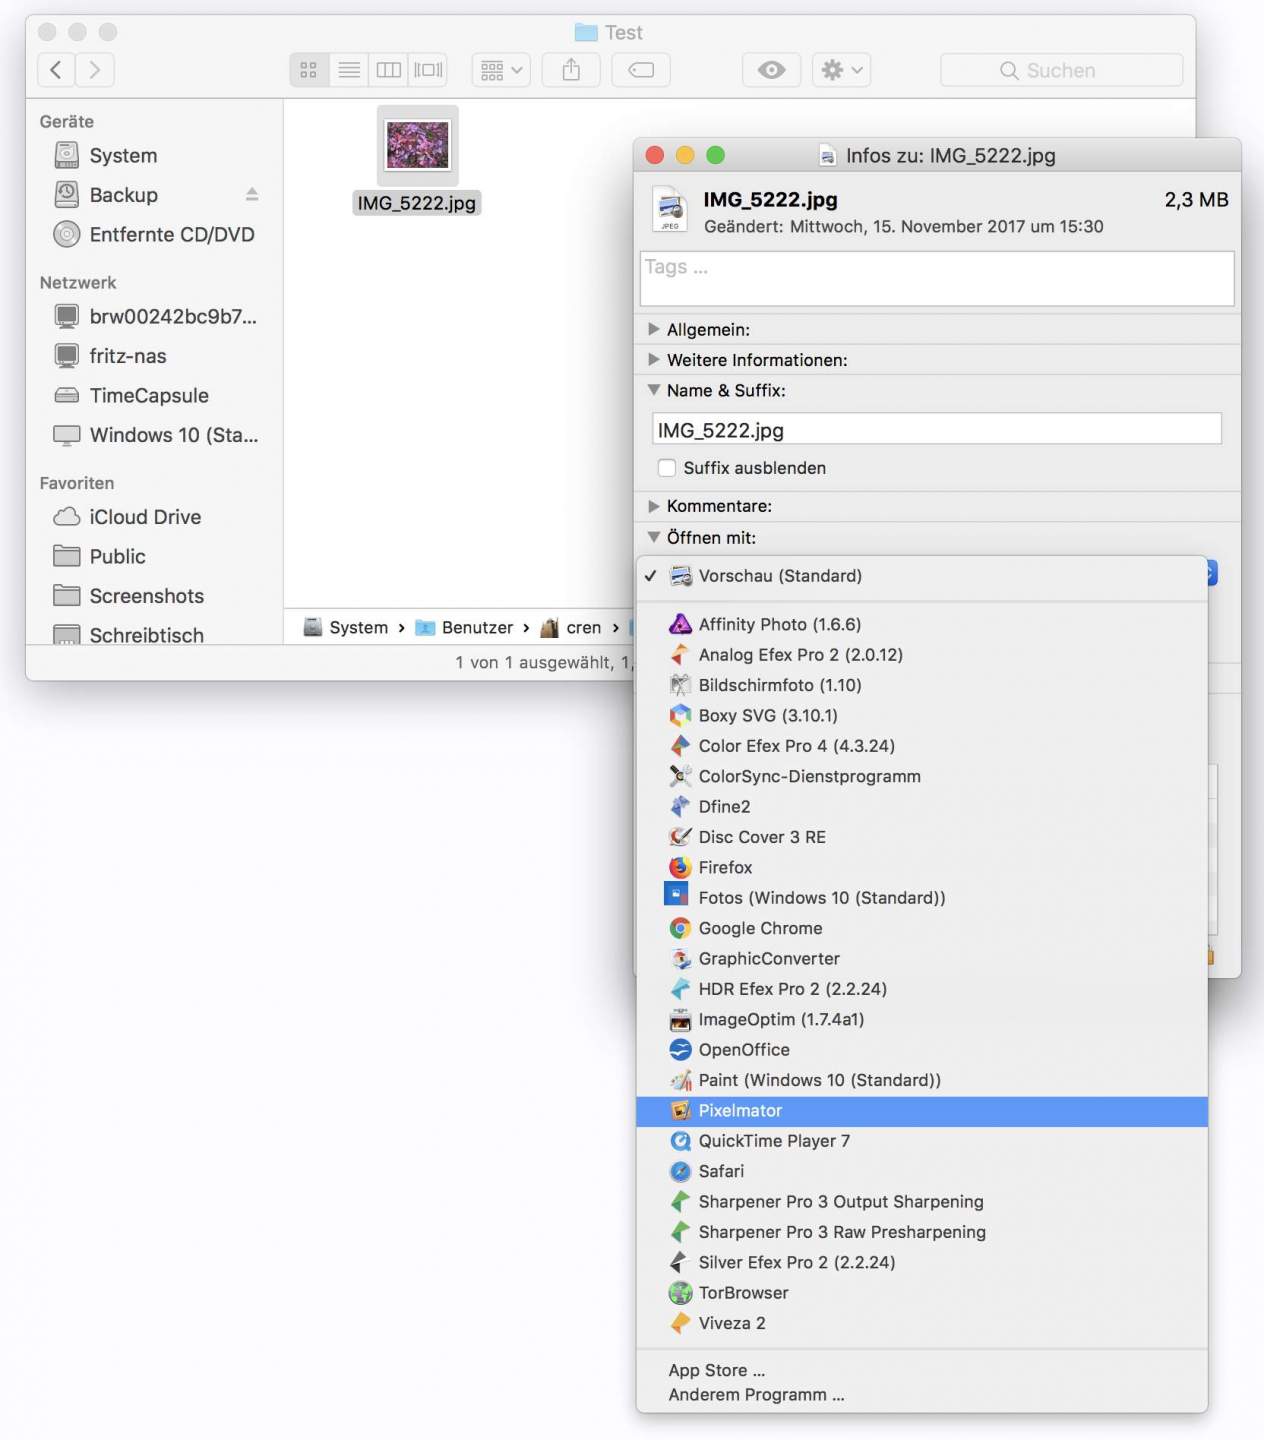Expand the Allgemein section
This screenshot has width=1264, height=1440.
(x=654, y=329)
